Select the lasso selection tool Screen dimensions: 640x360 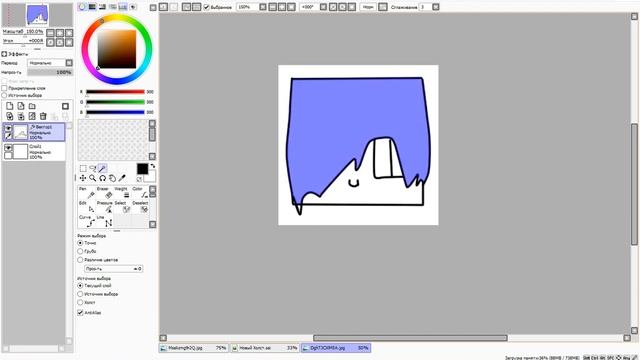pos(93,168)
